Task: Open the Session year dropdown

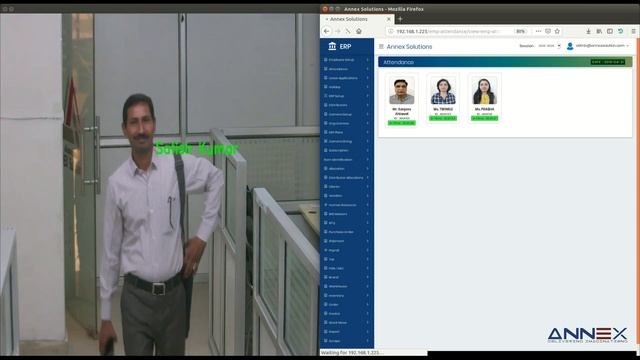Action: (x=549, y=46)
